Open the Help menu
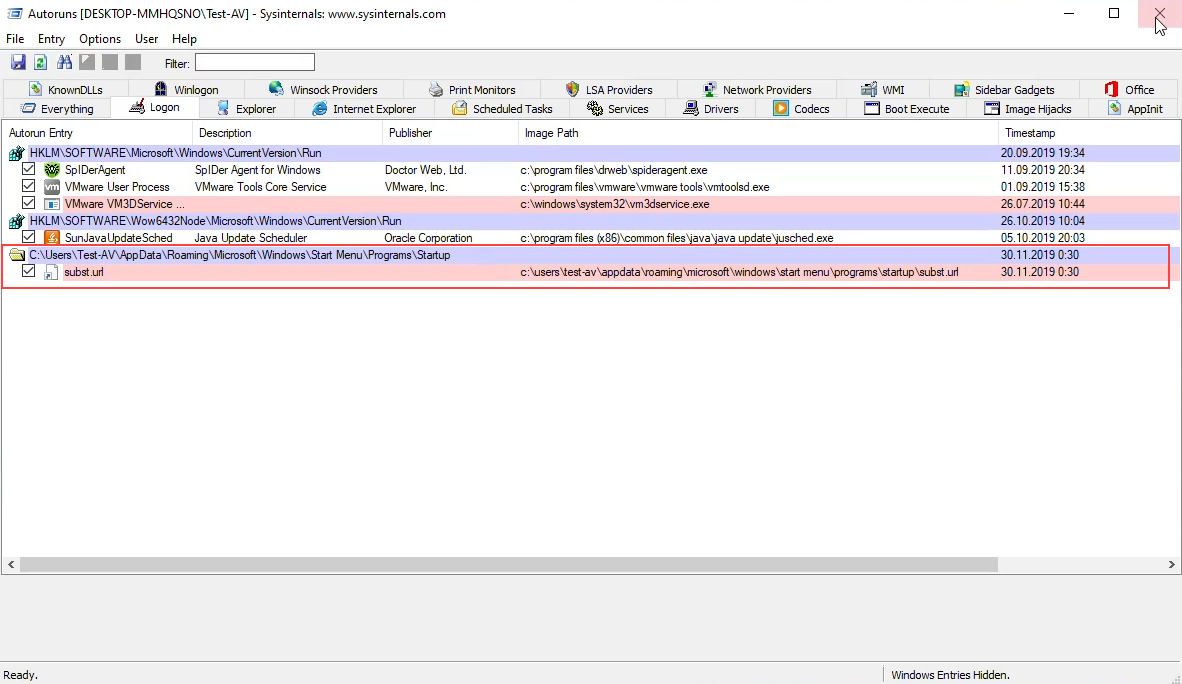The width and height of the screenshot is (1182, 684). (x=184, y=38)
